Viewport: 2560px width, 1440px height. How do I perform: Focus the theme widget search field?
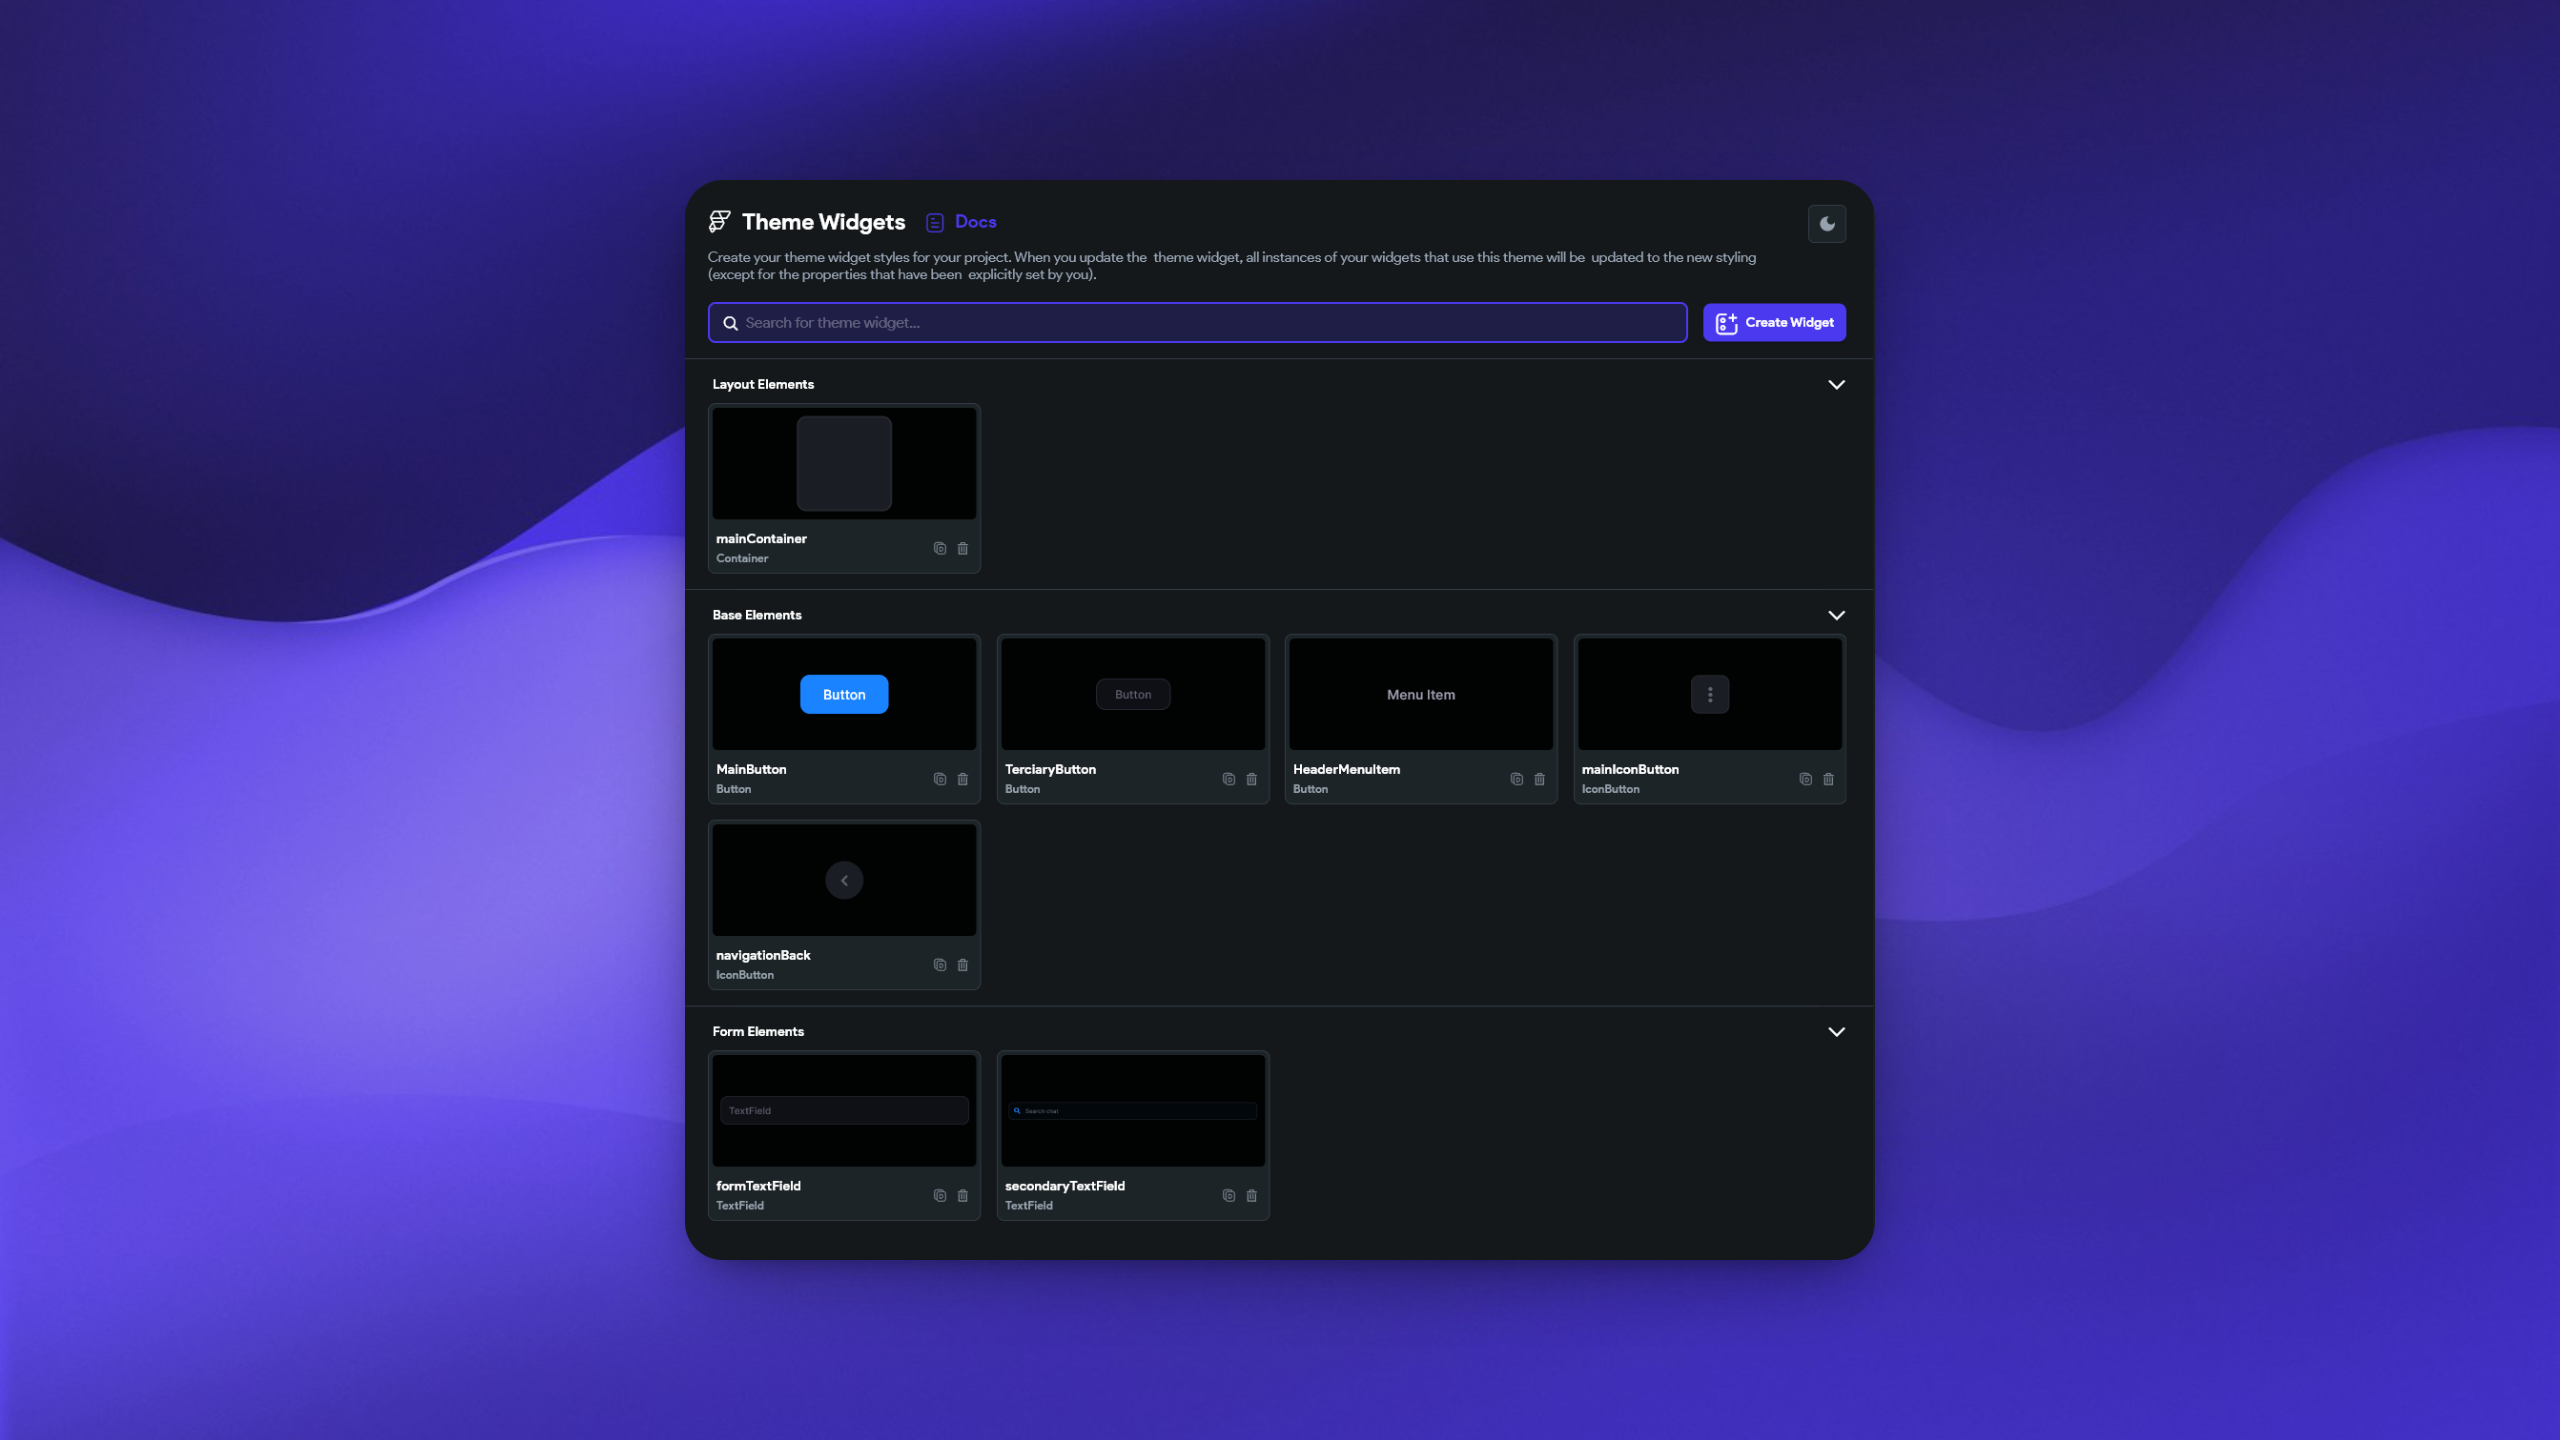click(1196, 322)
